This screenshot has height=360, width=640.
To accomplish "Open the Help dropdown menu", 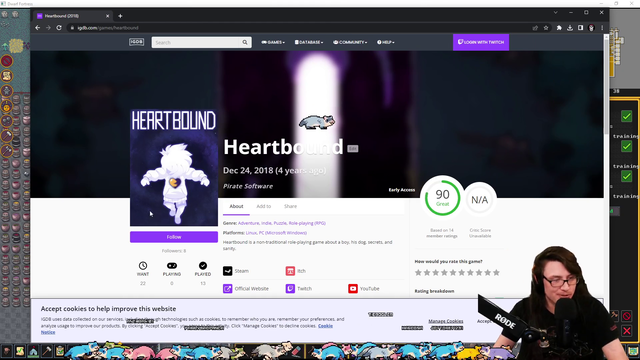I will tap(386, 42).
